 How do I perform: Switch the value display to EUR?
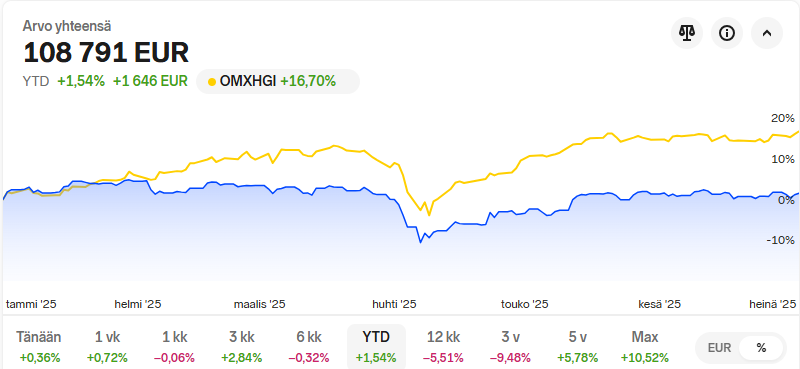(x=719, y=348)
